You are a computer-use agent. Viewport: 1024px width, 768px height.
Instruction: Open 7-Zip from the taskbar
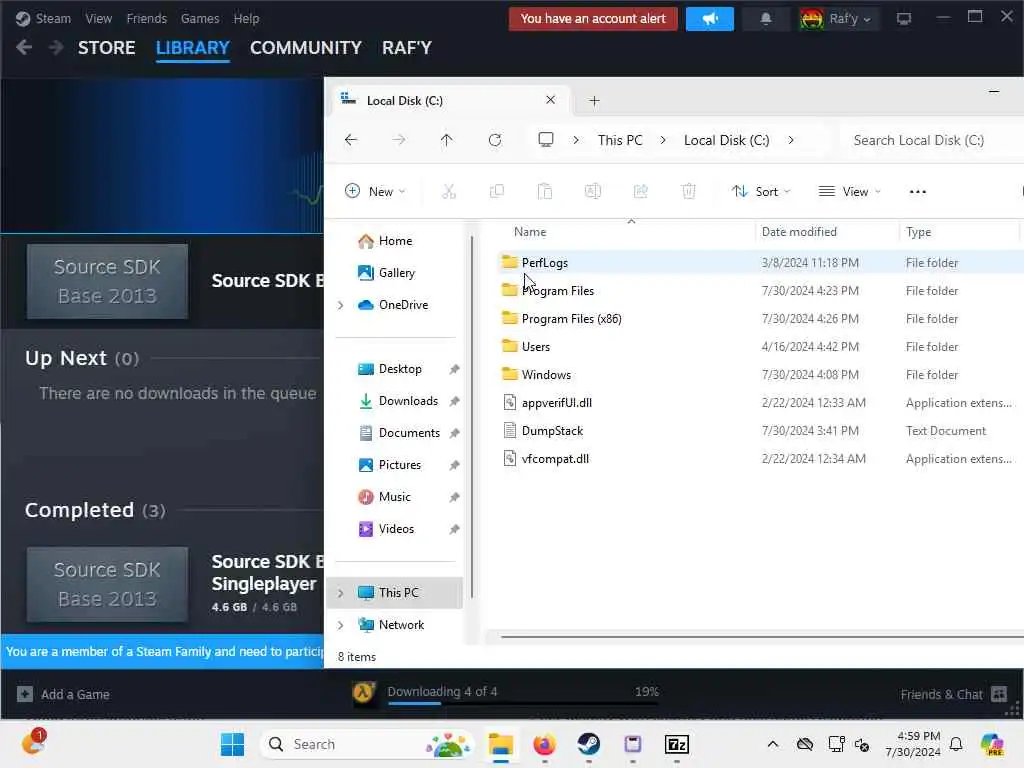(677, 744)
